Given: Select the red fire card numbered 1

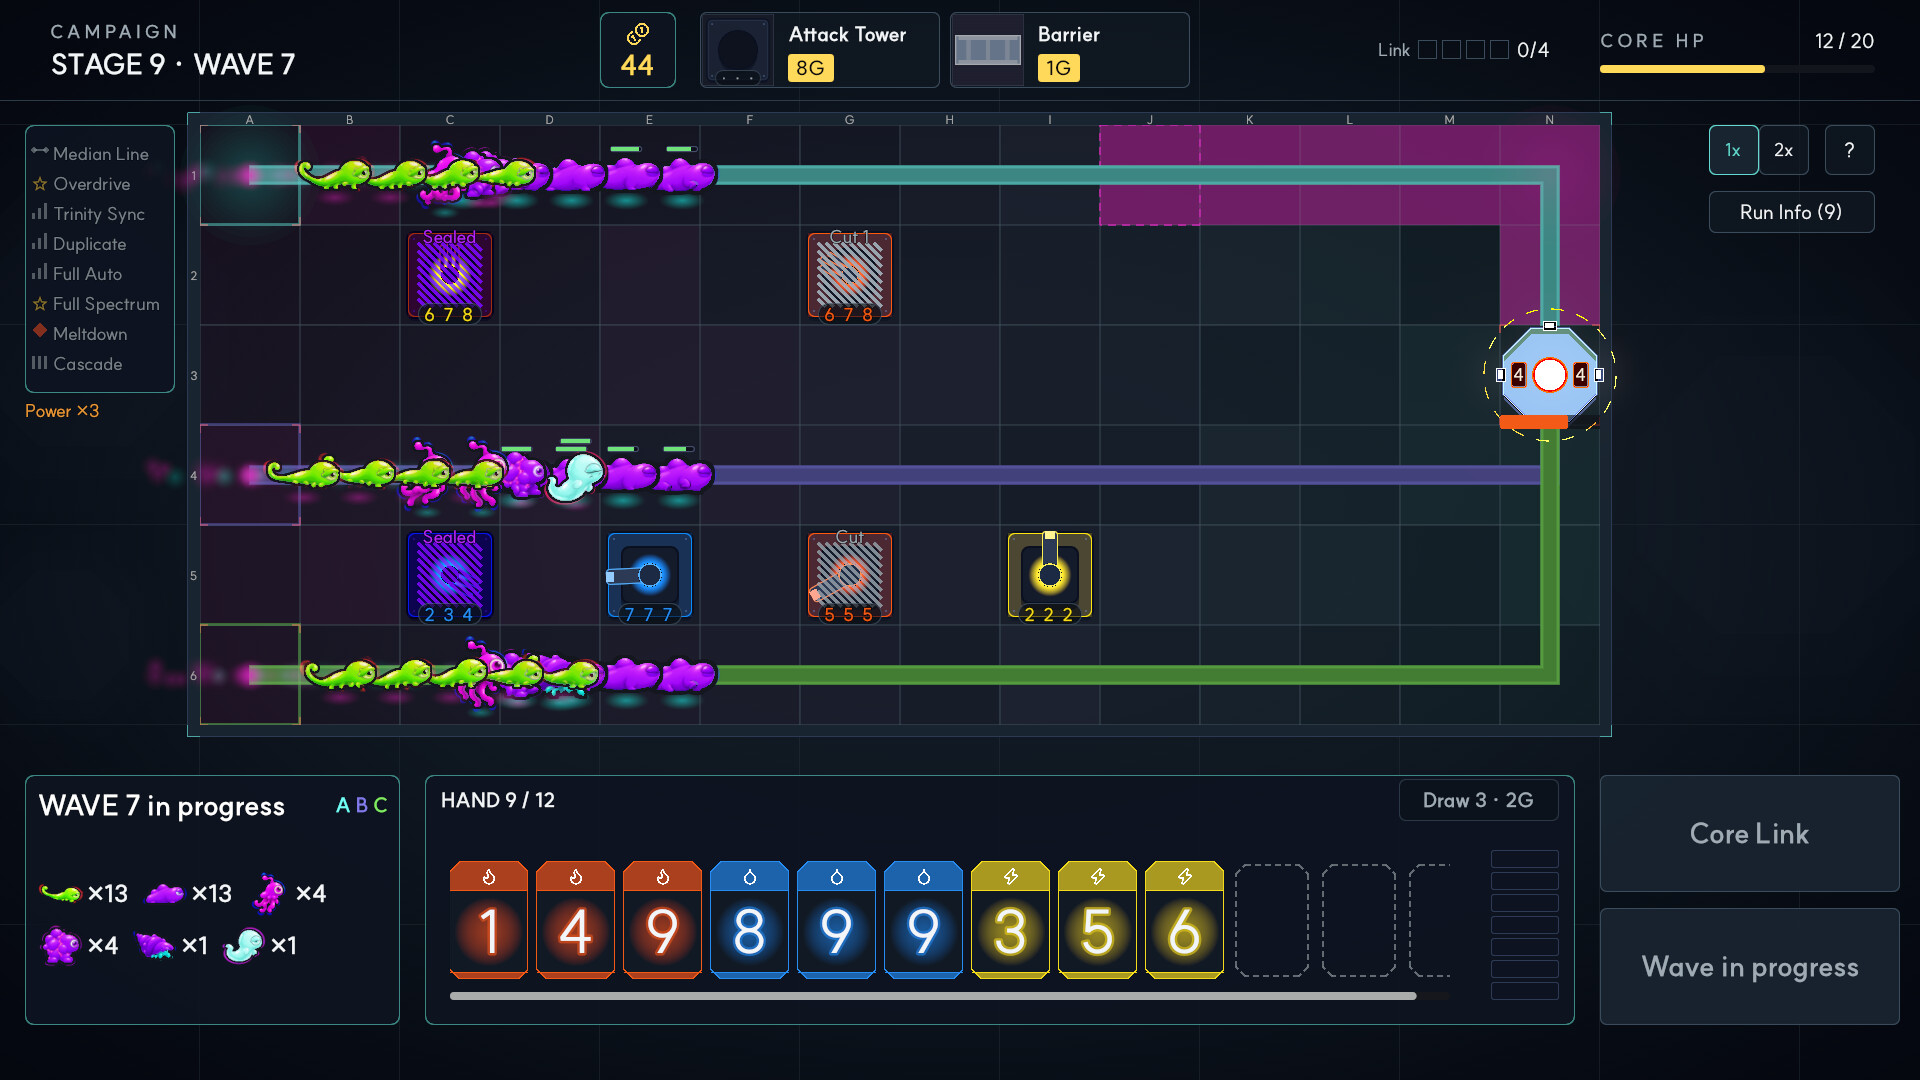Looking at the screenshot, I should [x=489, y=919].
